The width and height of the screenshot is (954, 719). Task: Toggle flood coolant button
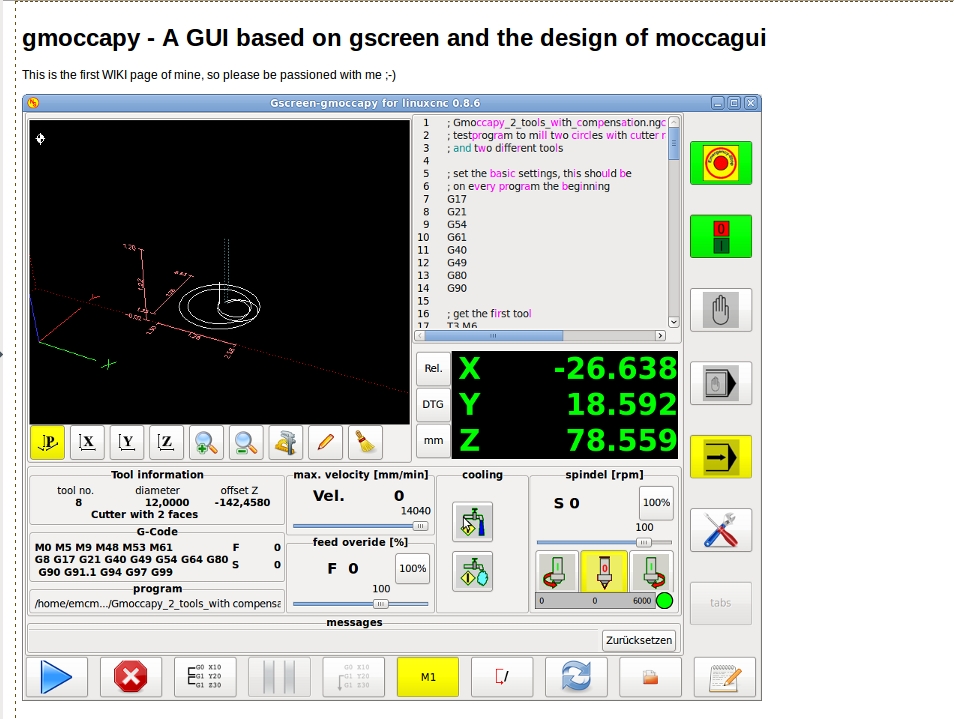click(473, 522)
